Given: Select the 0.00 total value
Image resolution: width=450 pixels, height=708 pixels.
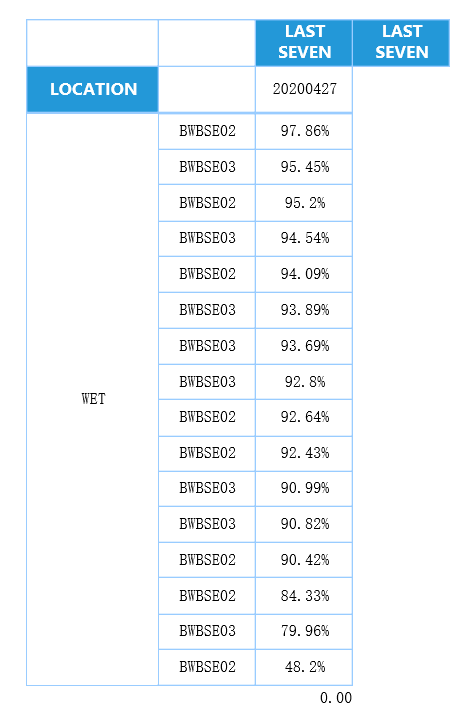Looking at the screenshot, I should point(335,698).
